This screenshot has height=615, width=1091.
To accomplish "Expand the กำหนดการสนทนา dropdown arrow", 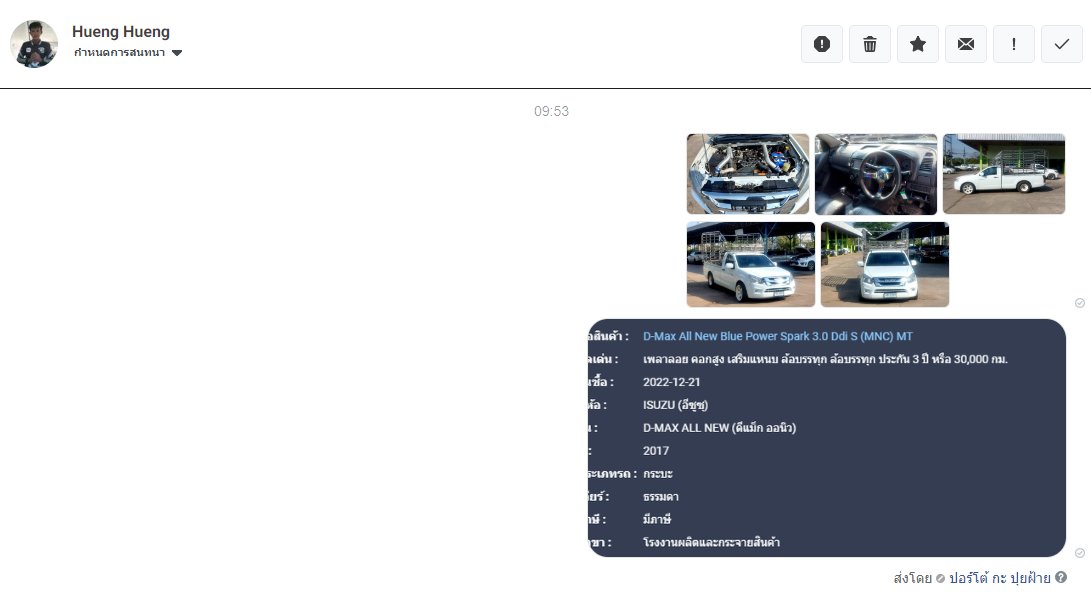I will 177,53.
